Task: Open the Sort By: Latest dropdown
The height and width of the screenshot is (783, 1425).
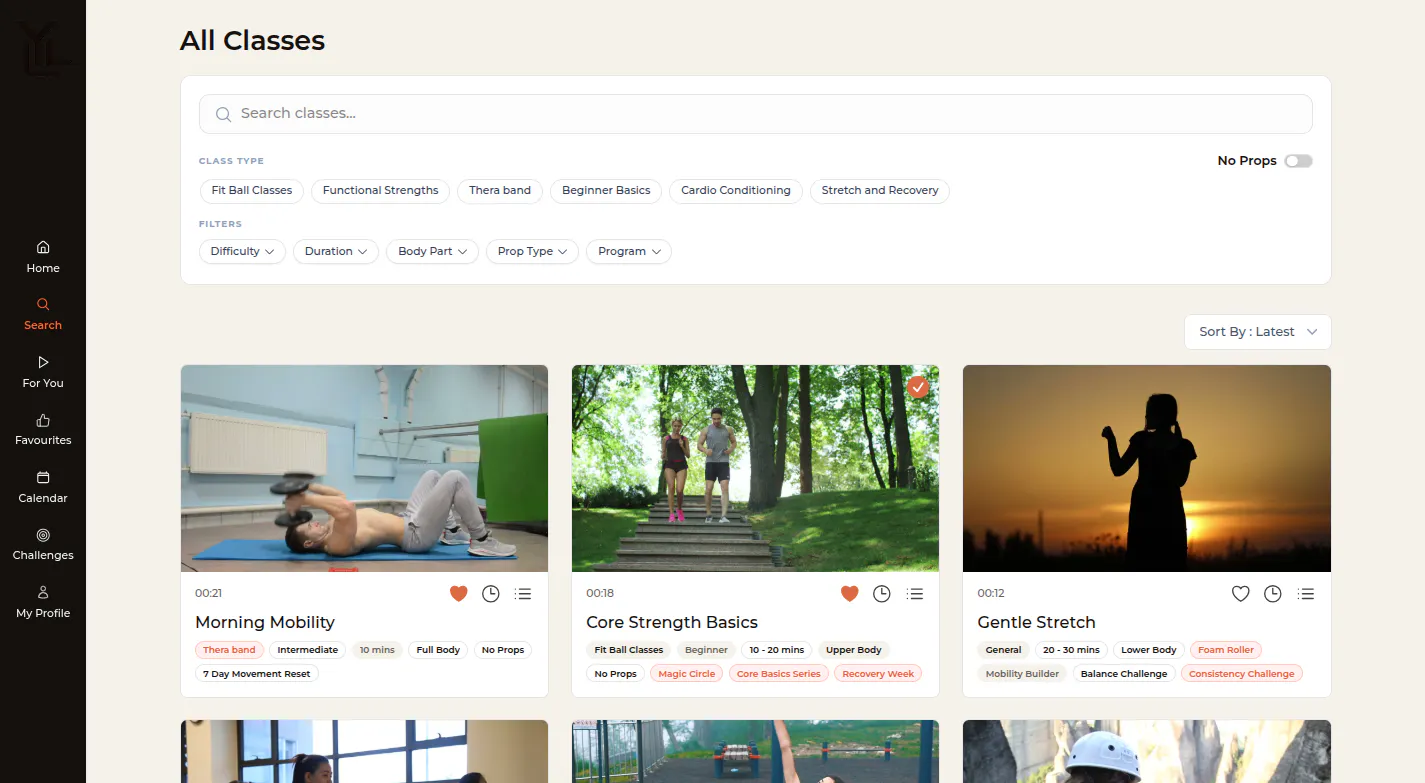Action: tap(1258, 332)
